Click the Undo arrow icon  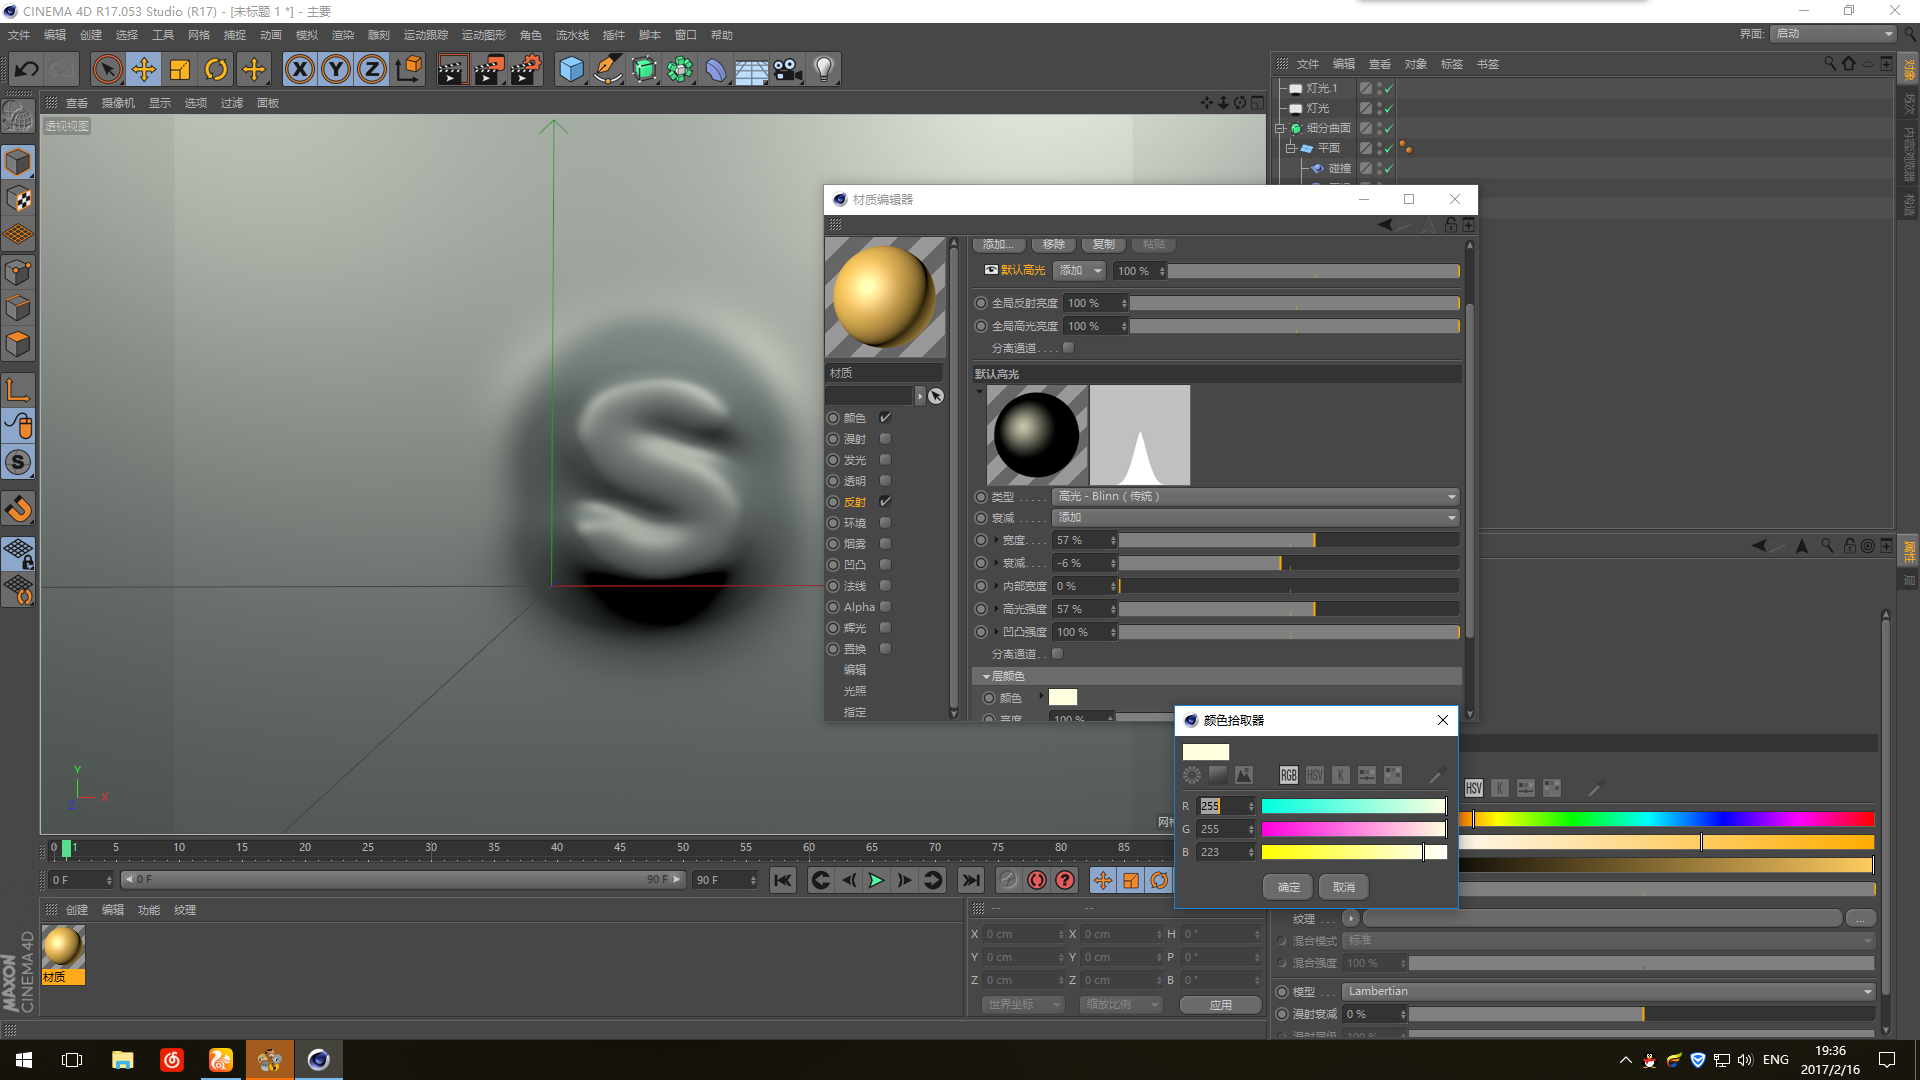click(x=27, y=69)
